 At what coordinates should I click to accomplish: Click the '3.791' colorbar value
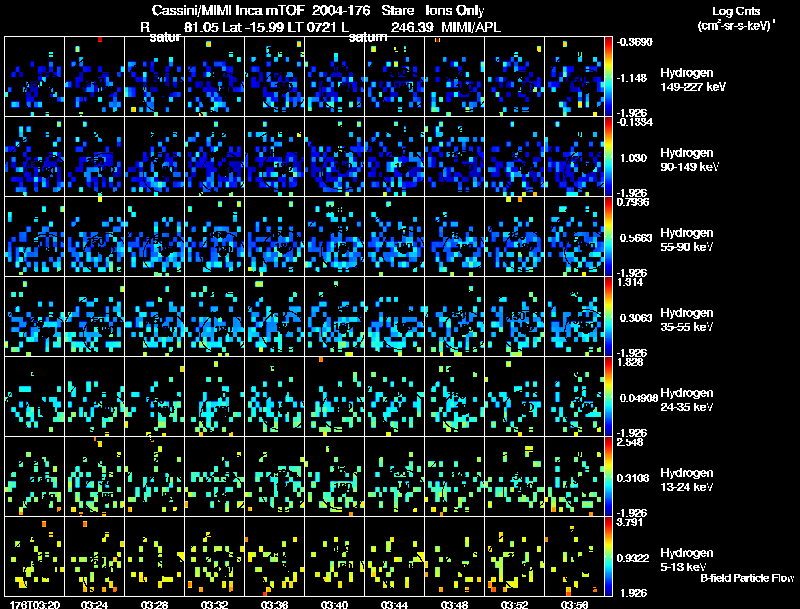click(x=630, y=522)
